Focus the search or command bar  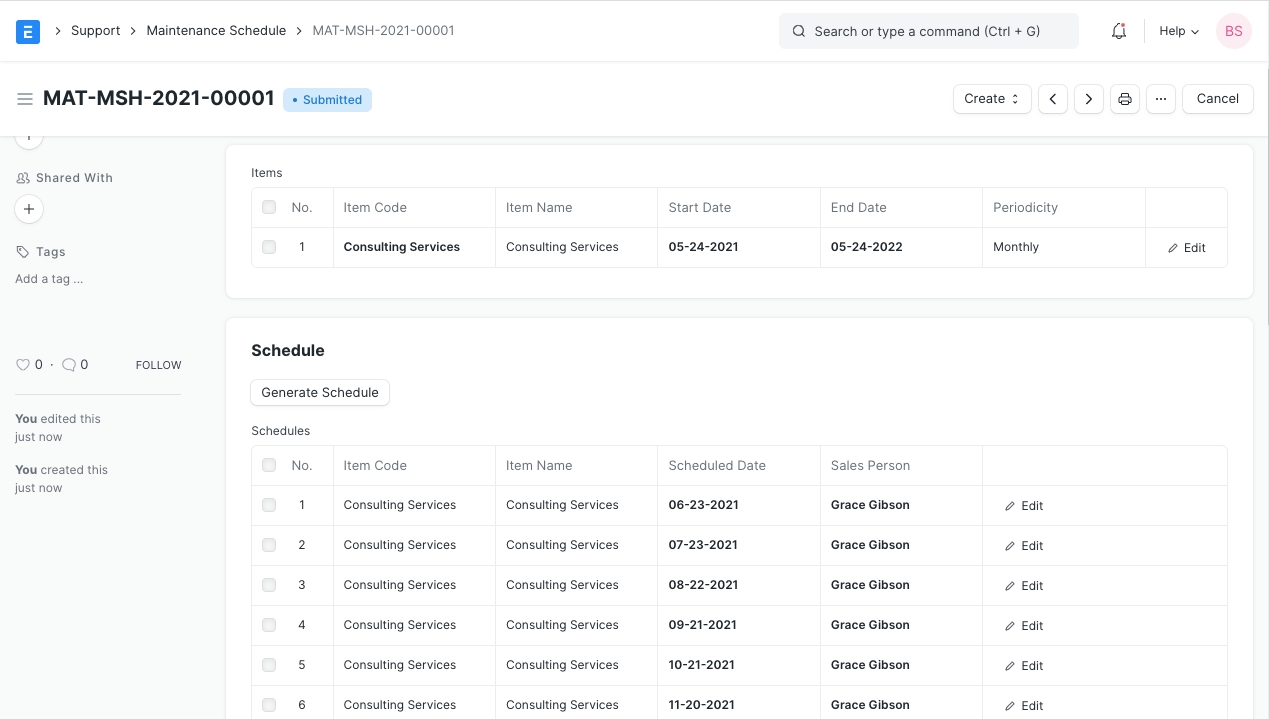(928, 31)
